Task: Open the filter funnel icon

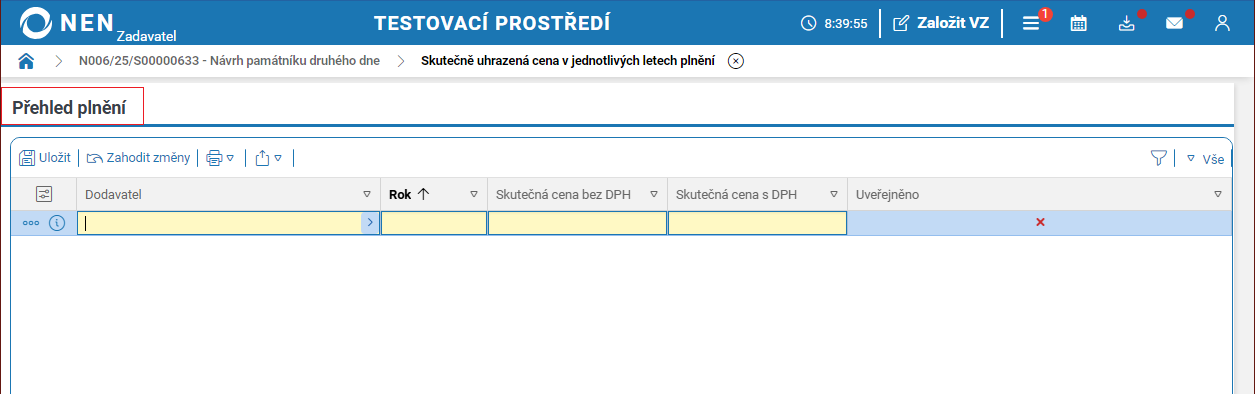Action: (1158, 157)
